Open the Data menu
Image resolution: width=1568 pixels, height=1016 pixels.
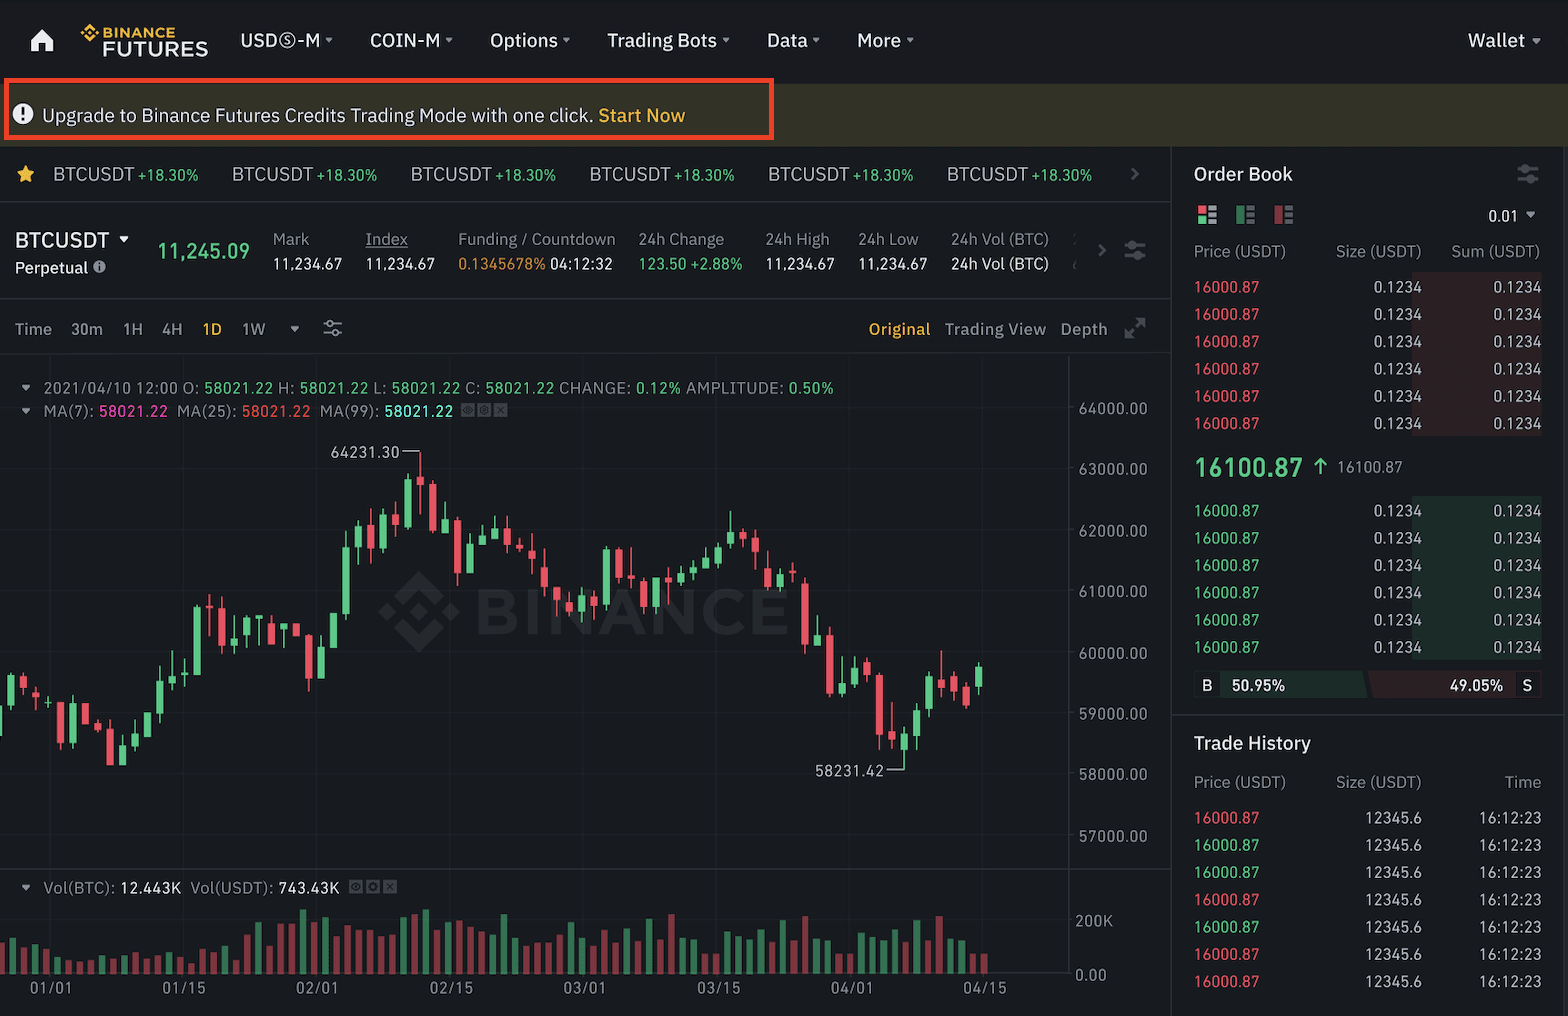(793, 41)
